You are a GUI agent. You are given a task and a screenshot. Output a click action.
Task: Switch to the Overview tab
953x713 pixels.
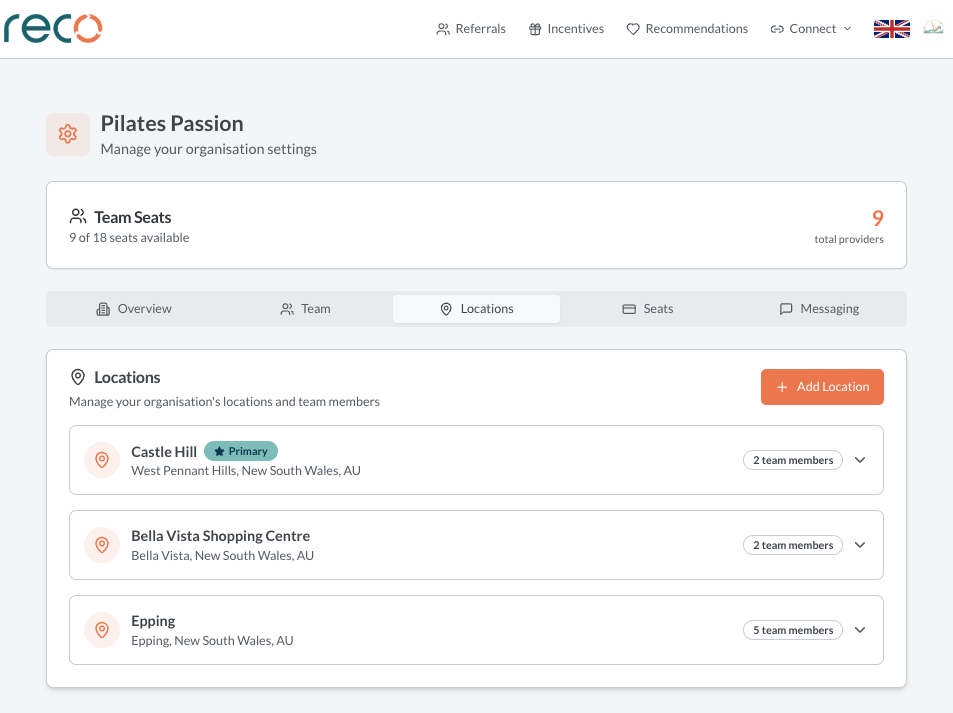click(x=134, y=309)
